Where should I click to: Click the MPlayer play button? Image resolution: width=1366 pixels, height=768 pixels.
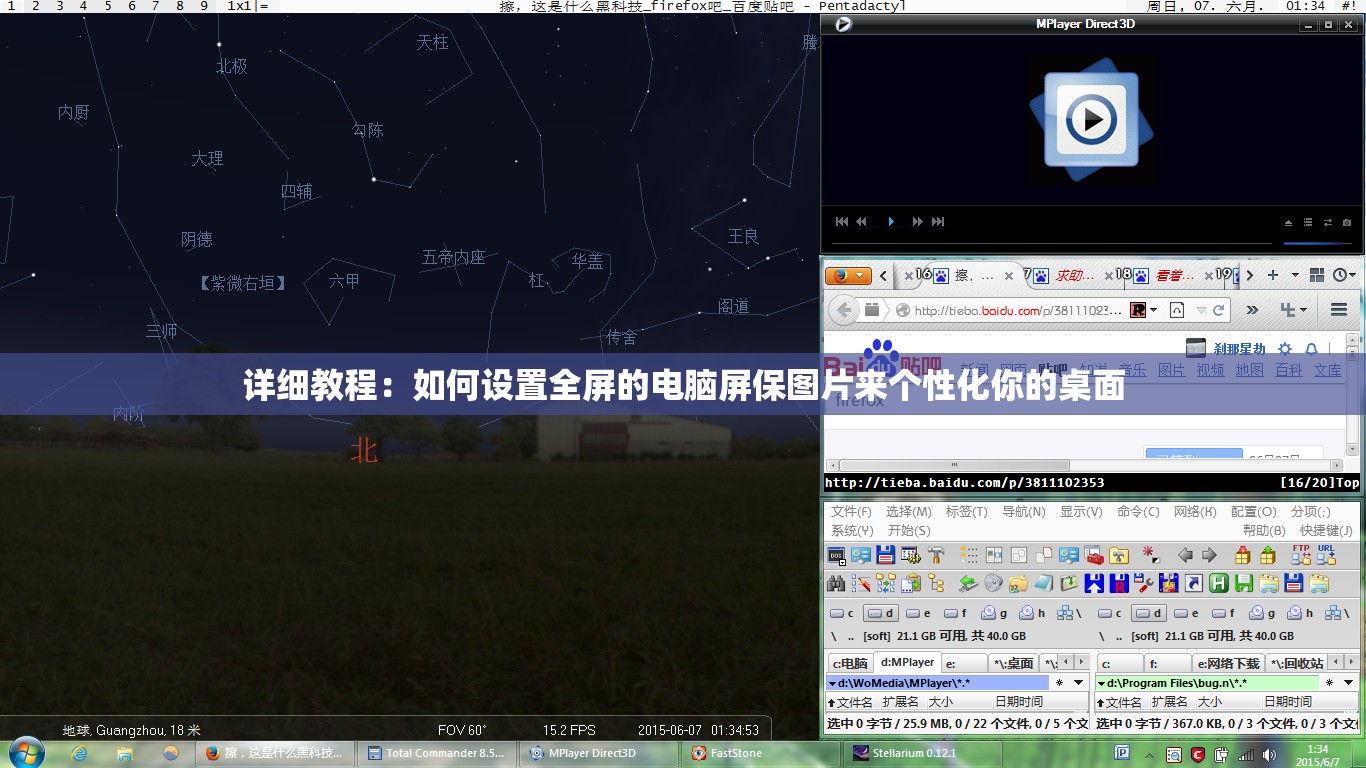[891, 222]
